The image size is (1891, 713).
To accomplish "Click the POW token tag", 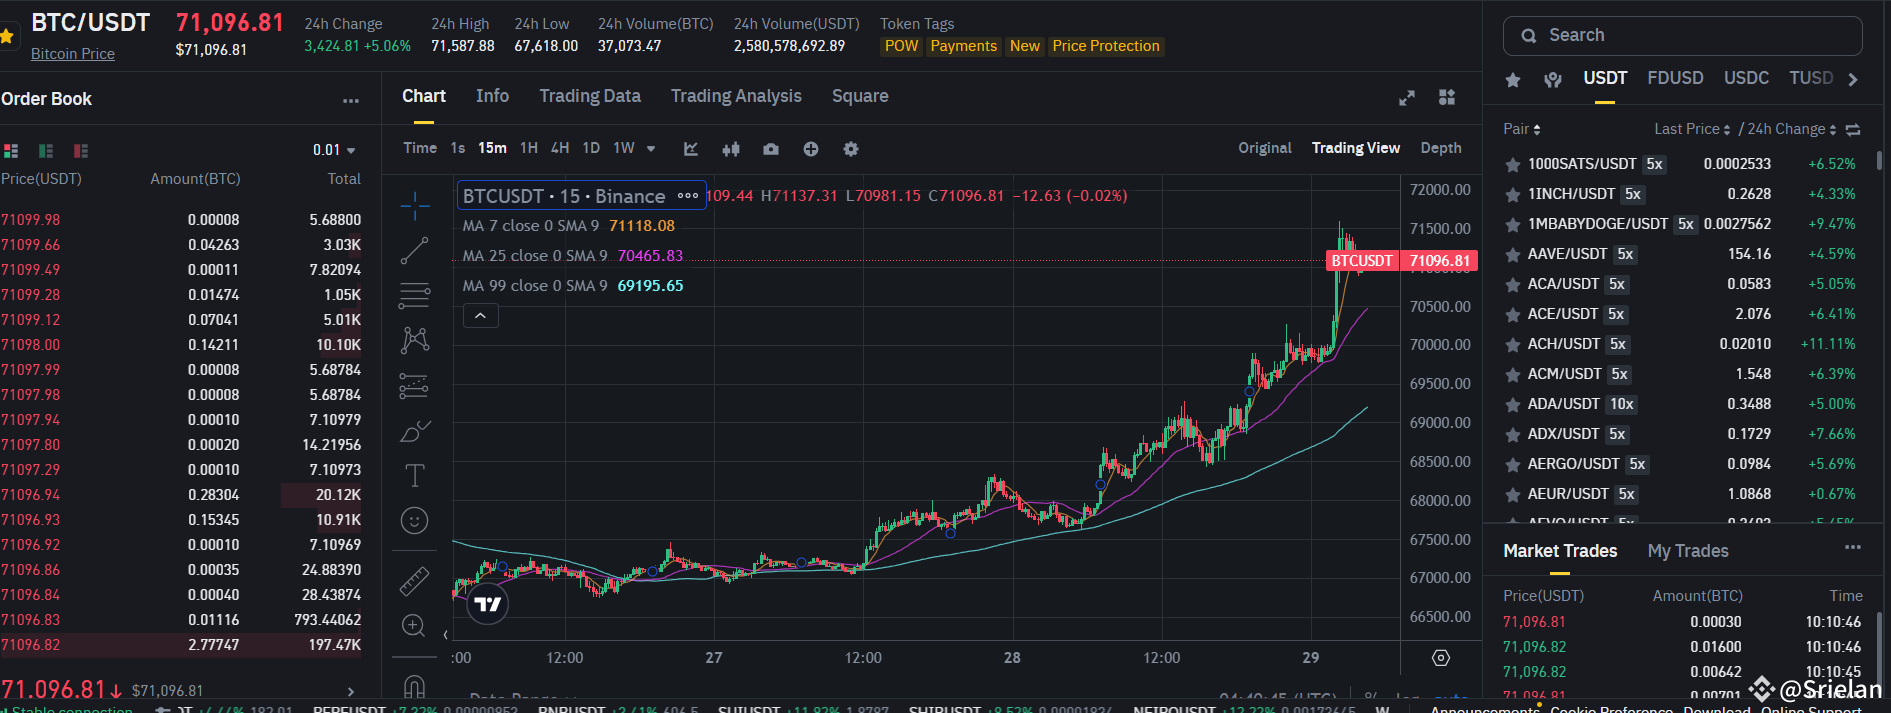I will coord(901,46).
